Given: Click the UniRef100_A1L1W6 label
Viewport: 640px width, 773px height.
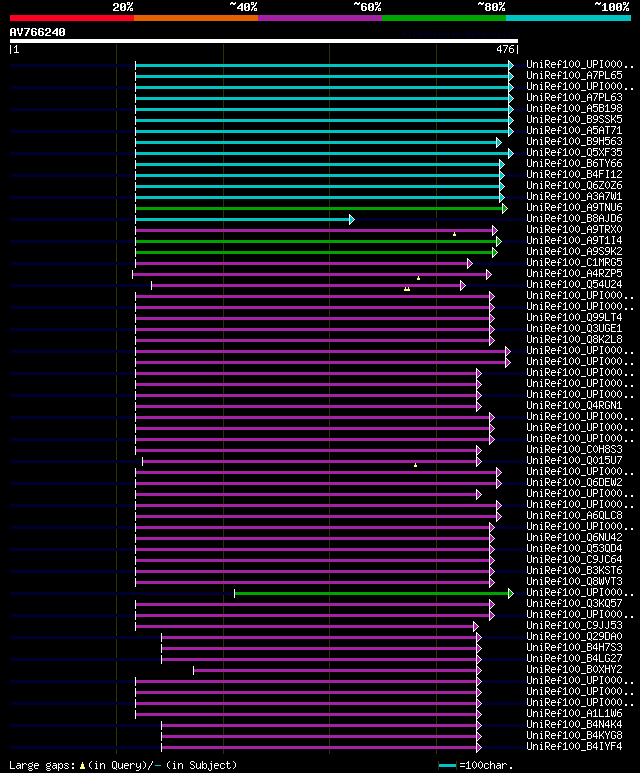Looking at the screenshot, I should 574,714.
